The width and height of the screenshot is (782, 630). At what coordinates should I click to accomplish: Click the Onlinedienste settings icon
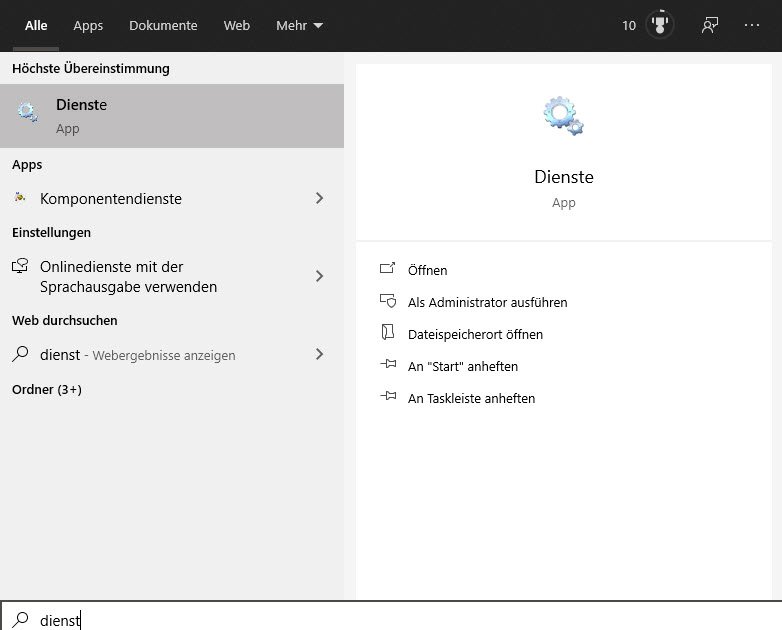pos(20,268)
